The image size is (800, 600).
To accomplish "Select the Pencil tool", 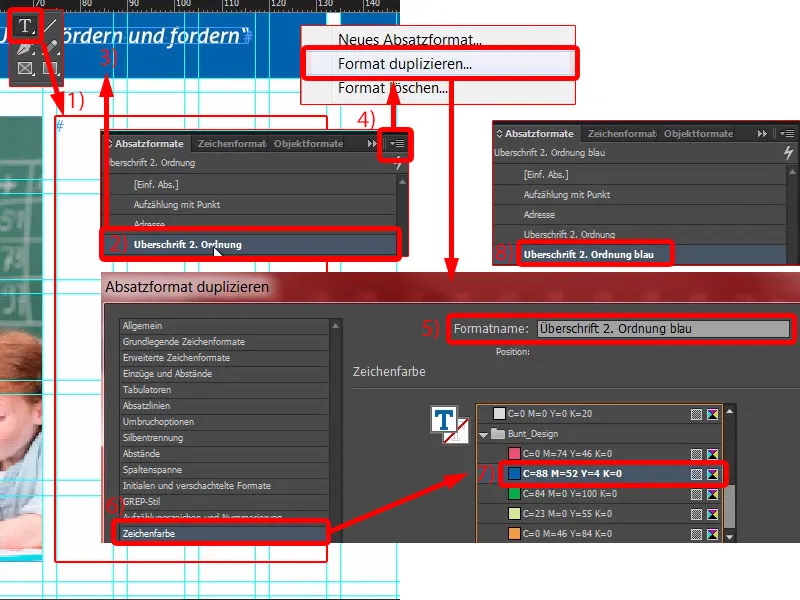I will tap(51, 48).
